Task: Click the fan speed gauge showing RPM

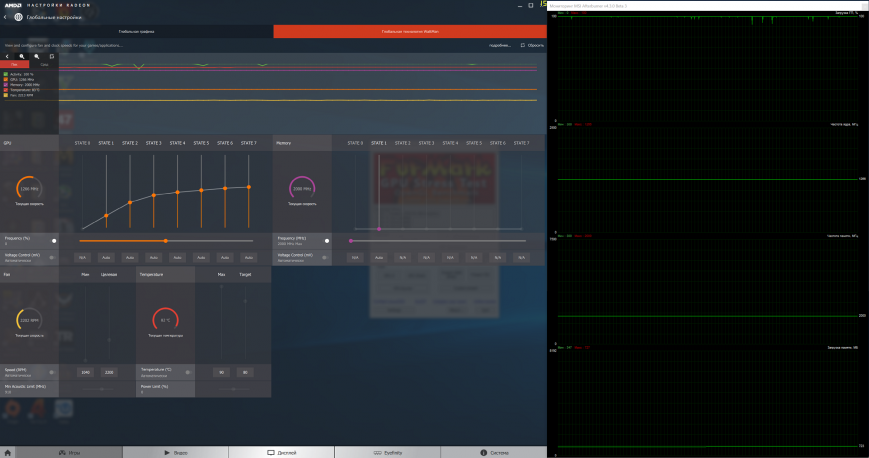Action: pyautogui.click(x=29, y=320)
